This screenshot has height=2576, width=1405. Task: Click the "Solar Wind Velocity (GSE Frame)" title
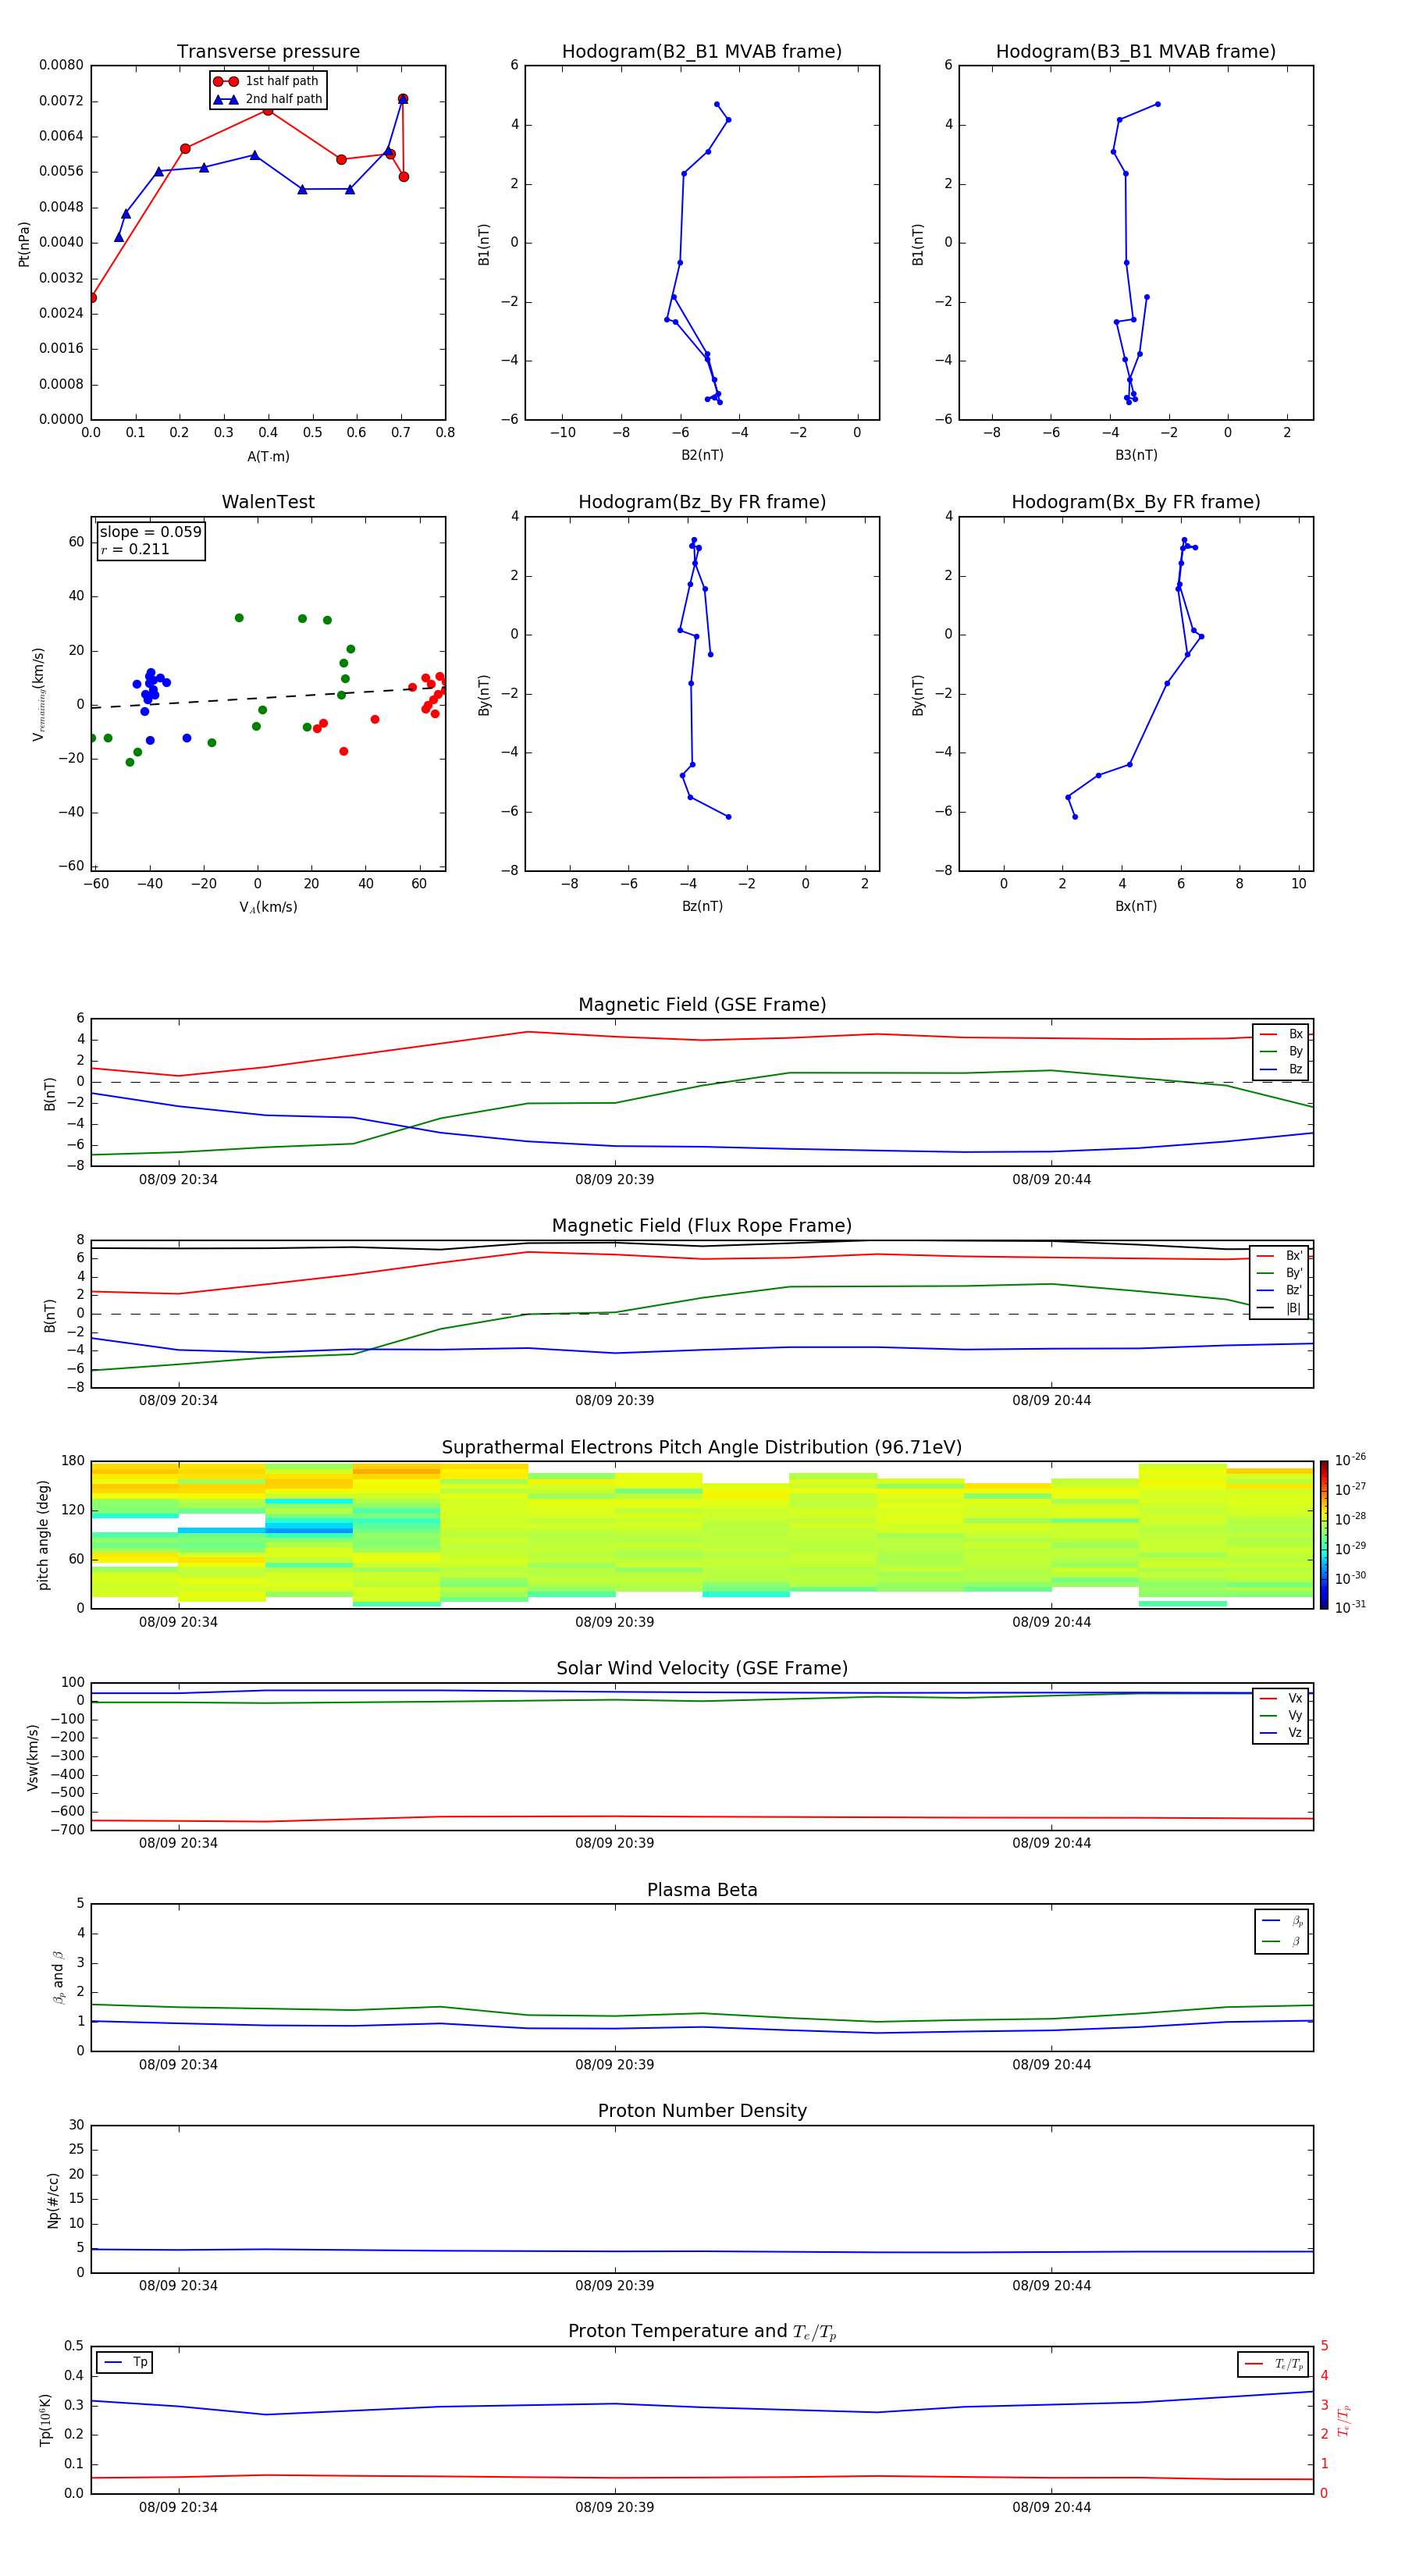click(x=702, y=1668)
